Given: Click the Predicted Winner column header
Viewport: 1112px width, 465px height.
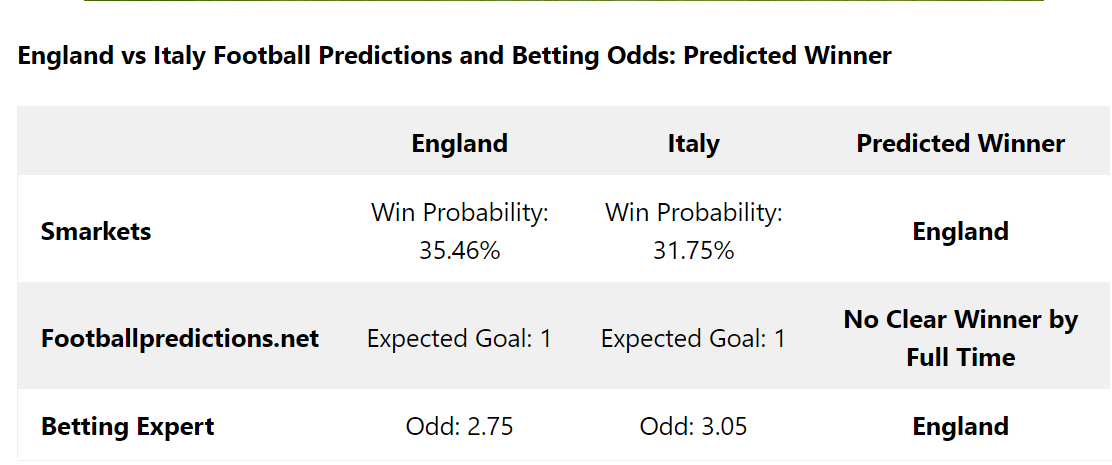Looking at the screenshot, I should 960,143.
